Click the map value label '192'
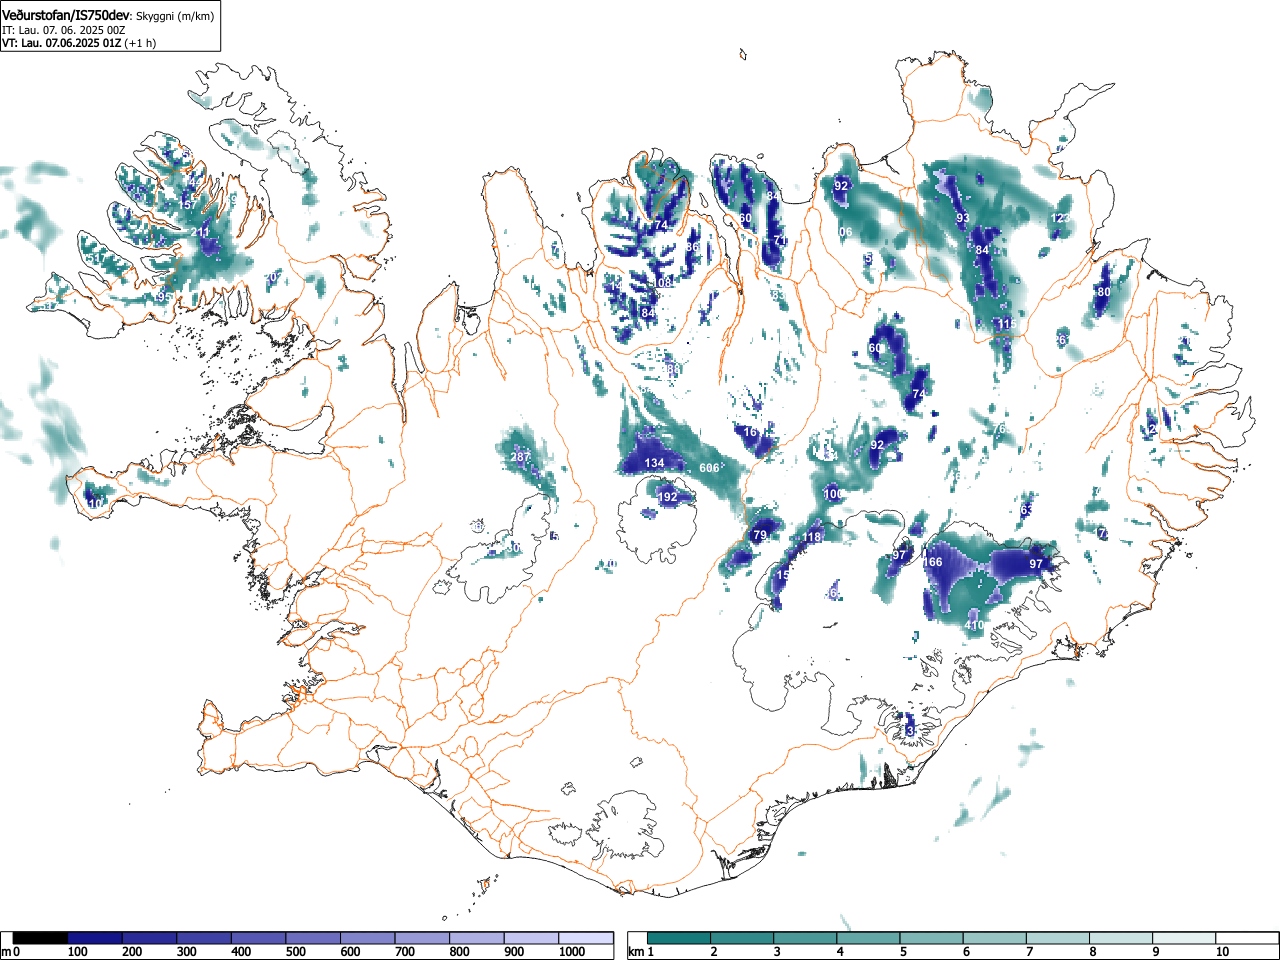 [667, 497]
